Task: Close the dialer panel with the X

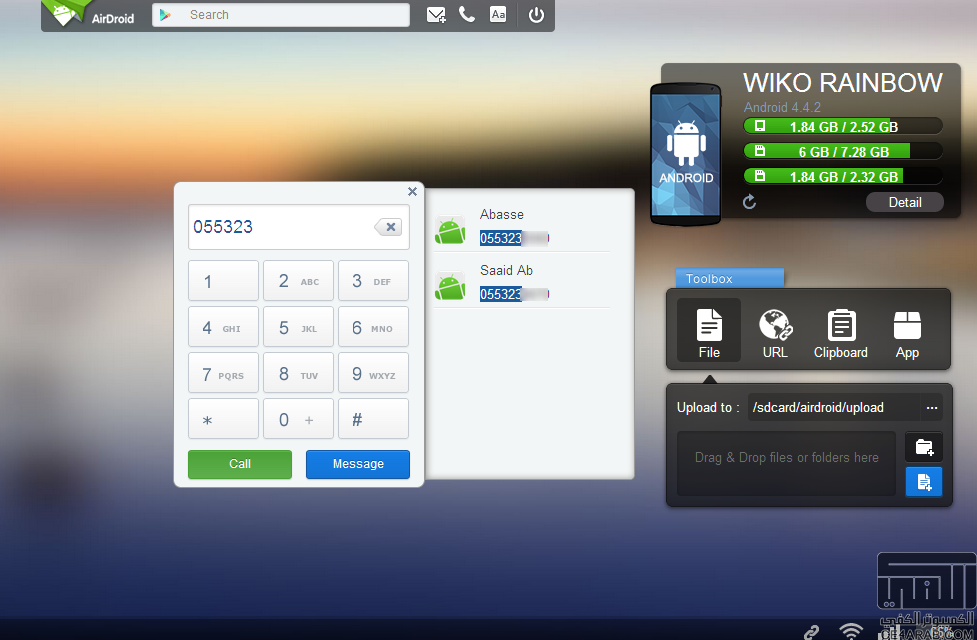Action: click(x=412, y=191)
